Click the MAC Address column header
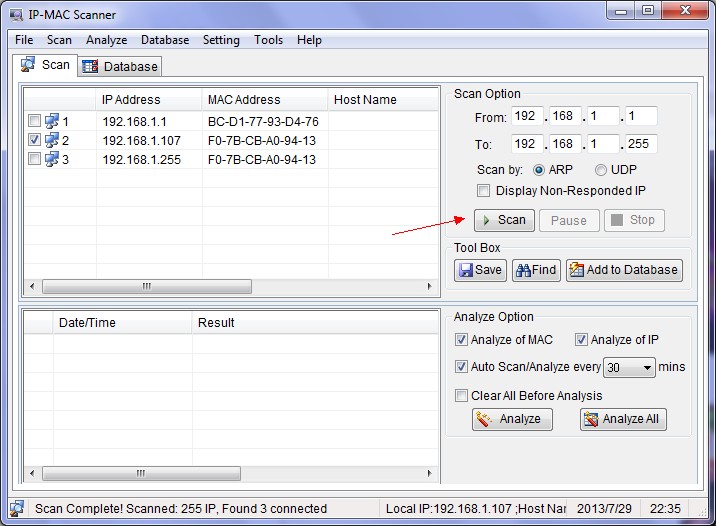This screenshot has height=526, width=716. point(265,100)
